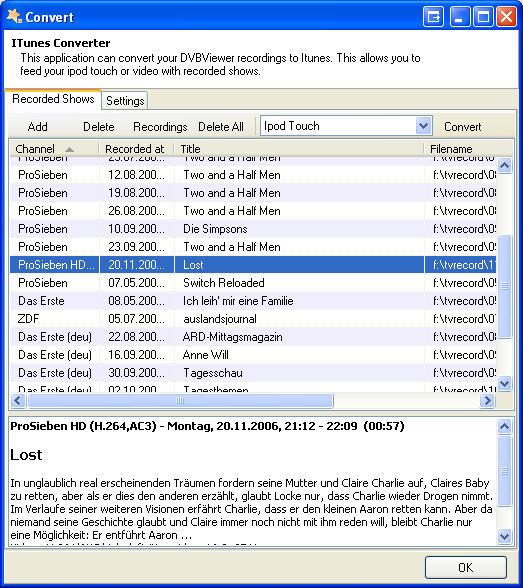Open Recordings from the toolbar
This screenshot has width=523, height=588.
pyautogui.click(x=160, y=127)
